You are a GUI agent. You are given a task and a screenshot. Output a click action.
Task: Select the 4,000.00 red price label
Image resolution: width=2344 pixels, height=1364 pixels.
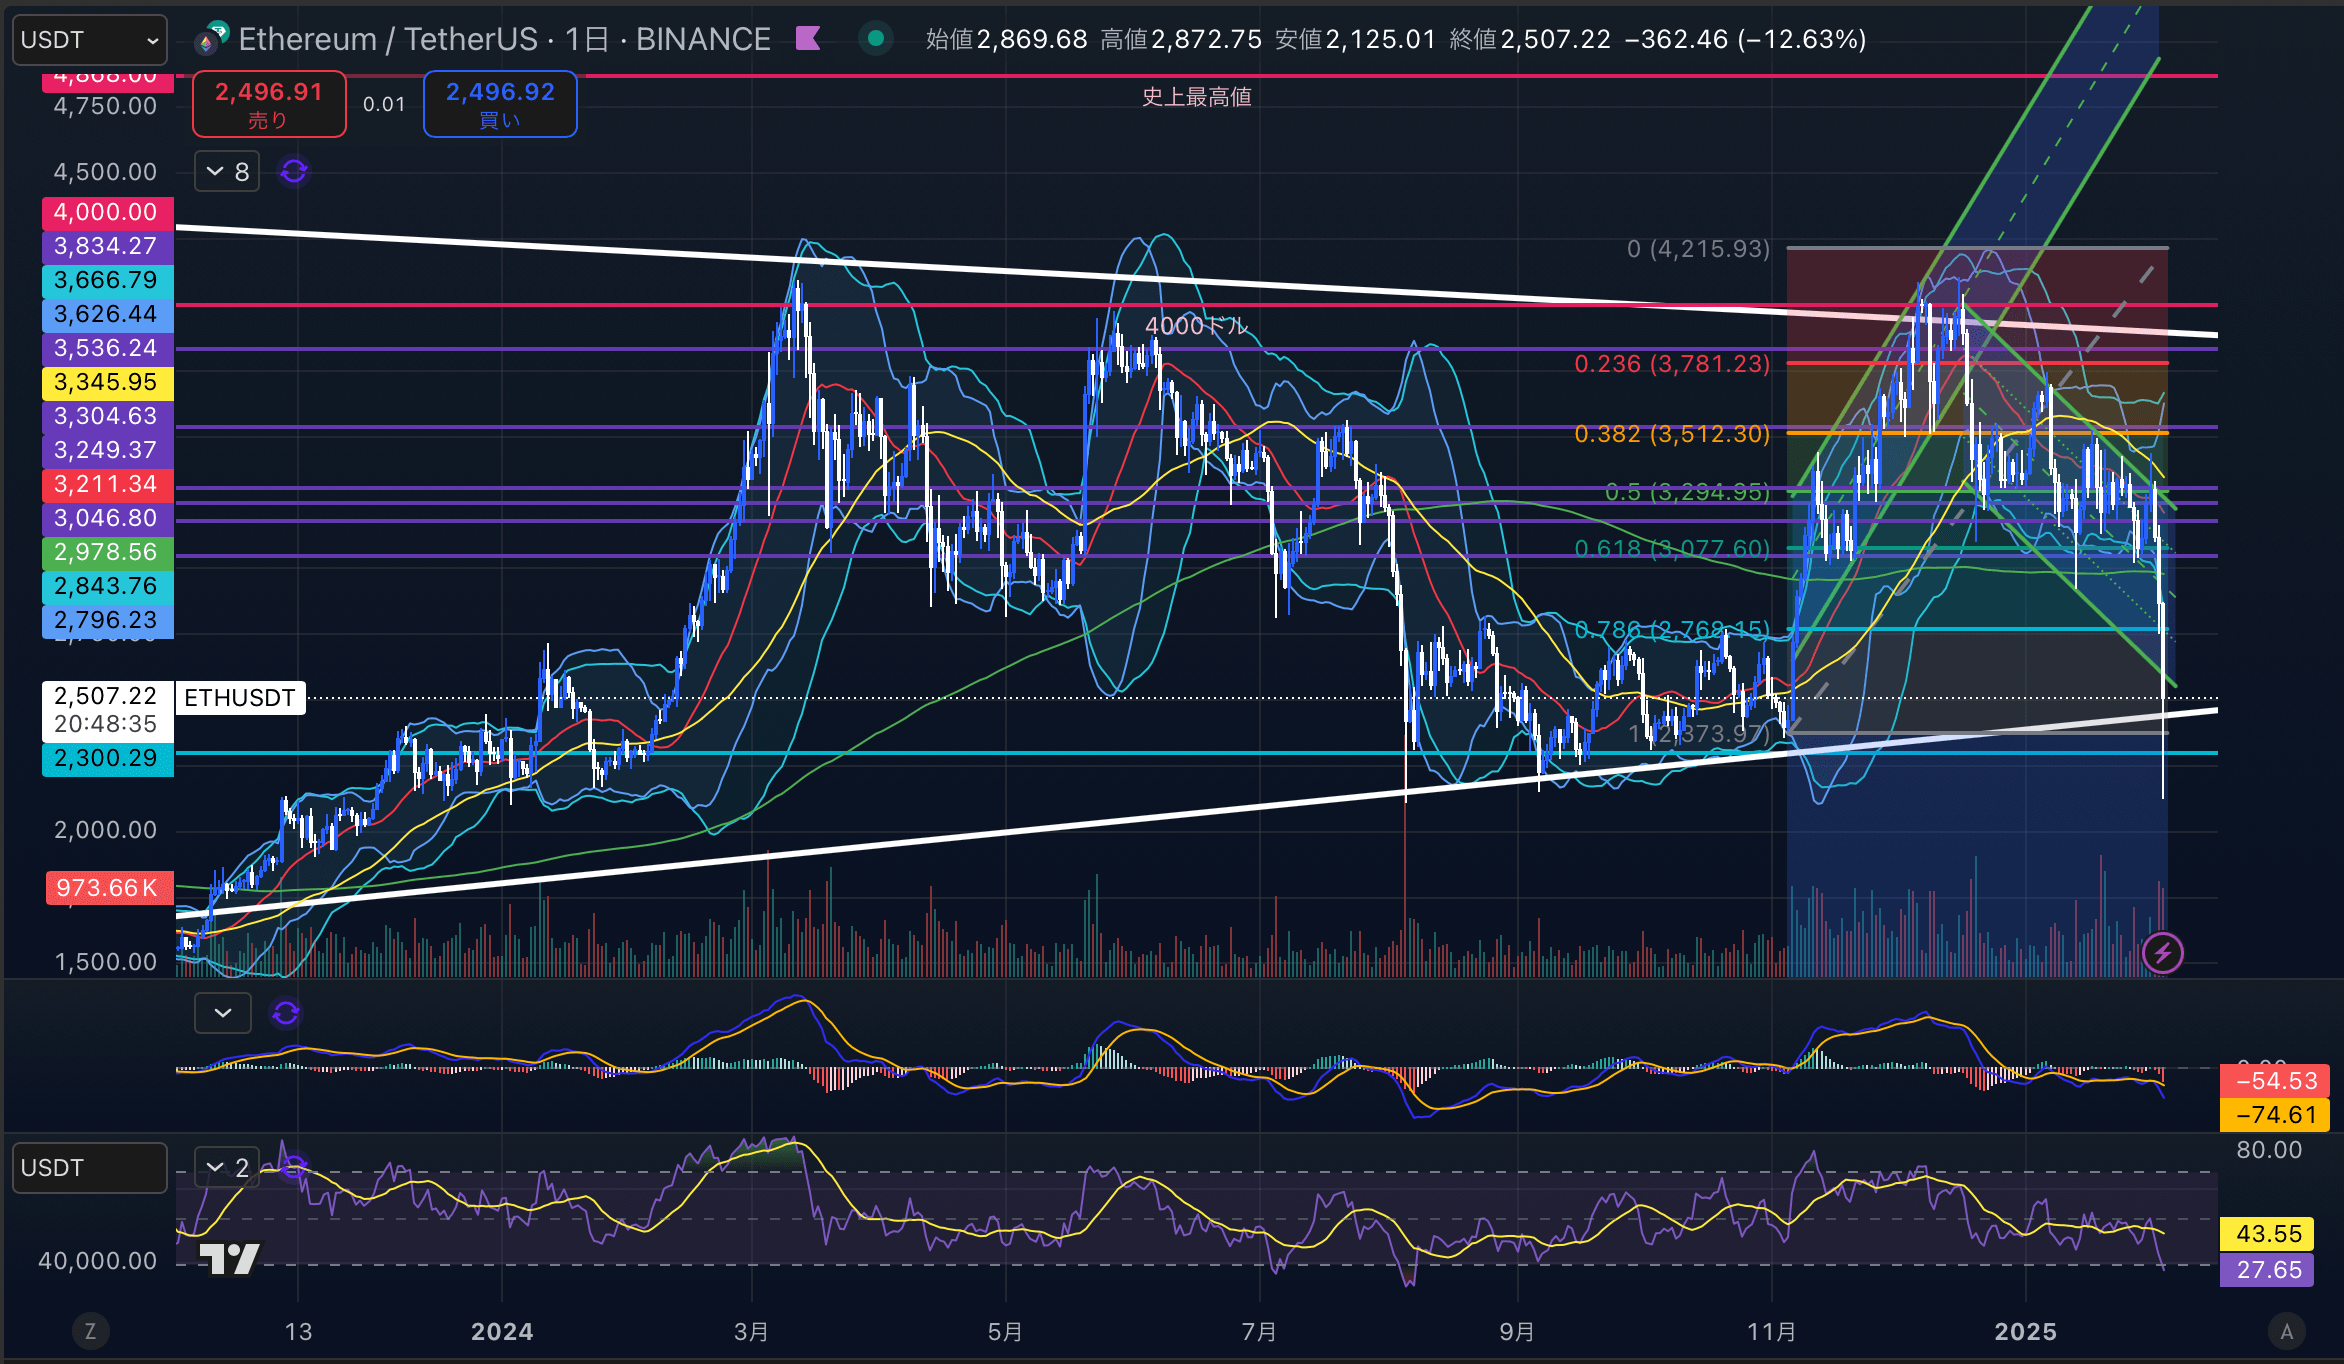[x=107, y=212]
